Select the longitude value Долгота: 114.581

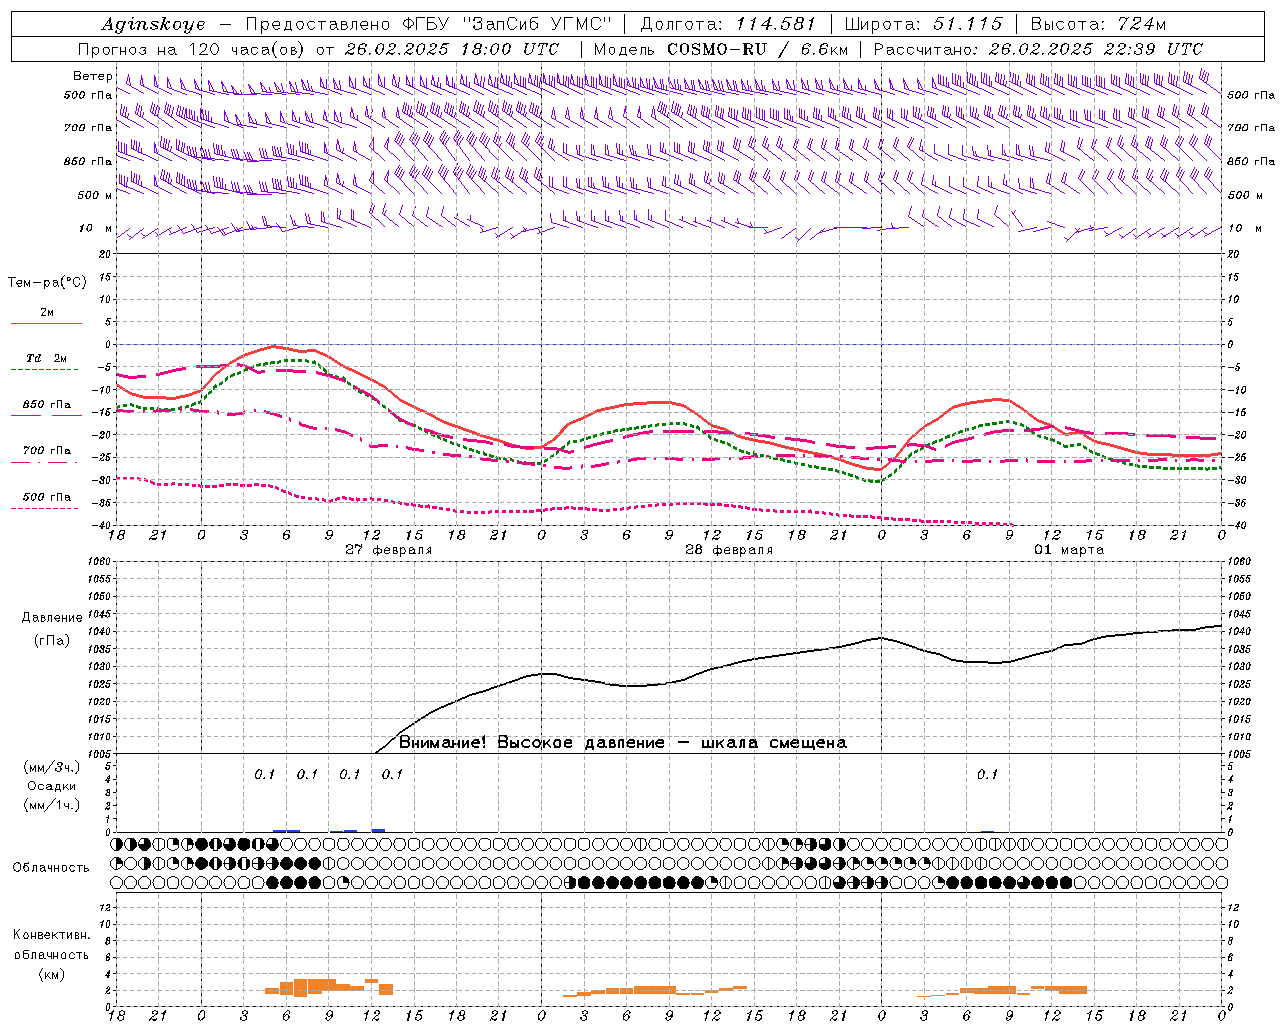[727, 24]
